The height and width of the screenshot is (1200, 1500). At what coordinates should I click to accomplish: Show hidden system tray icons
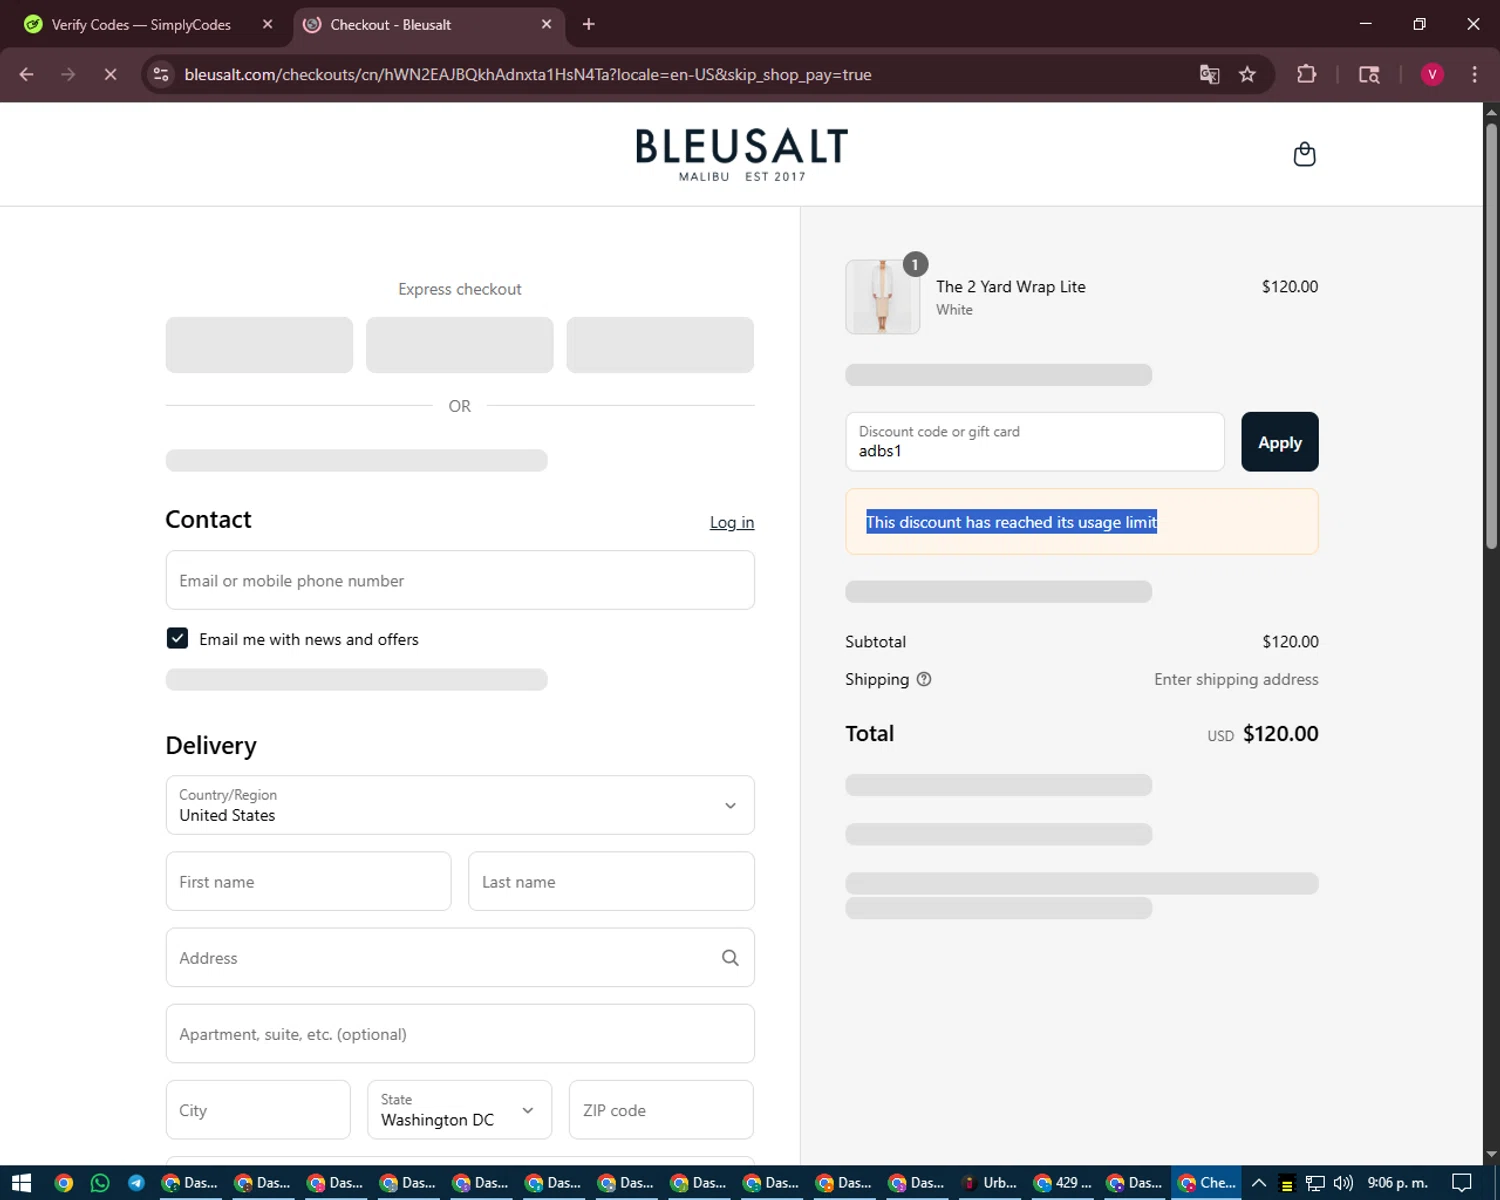(1259, 1183)
